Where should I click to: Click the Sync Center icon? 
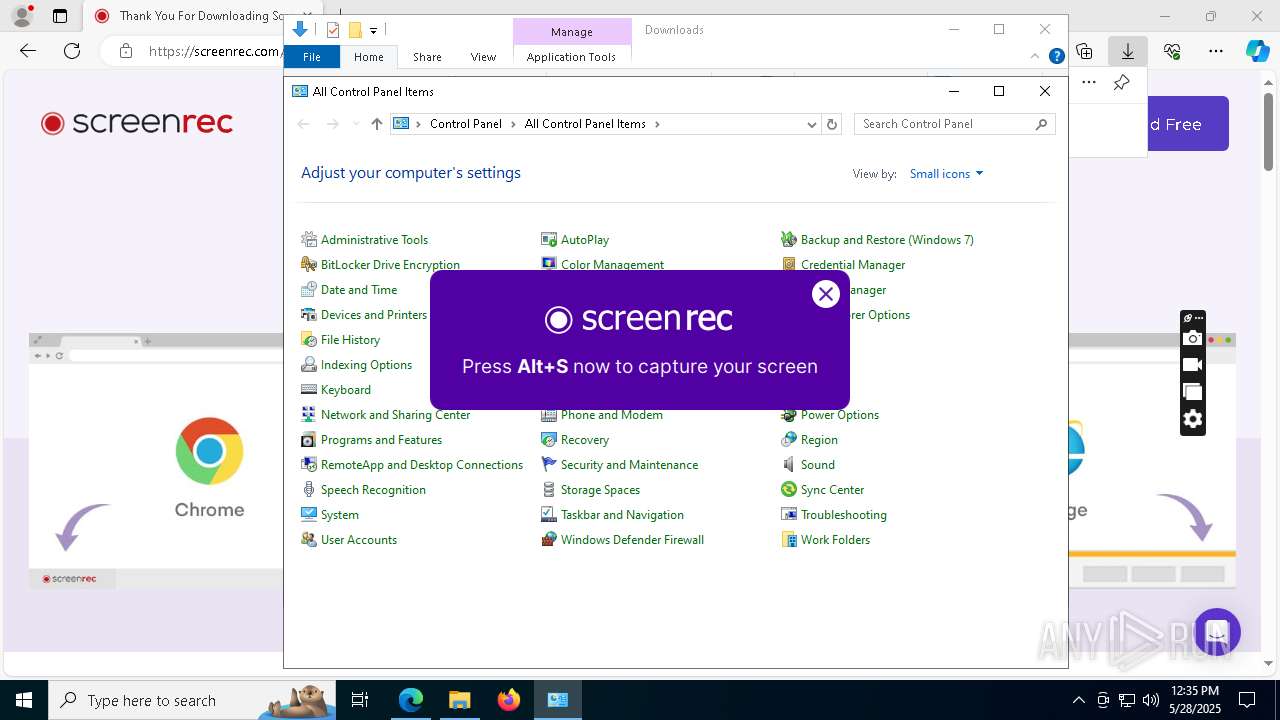pyautogui.click(x=789, y=490)
